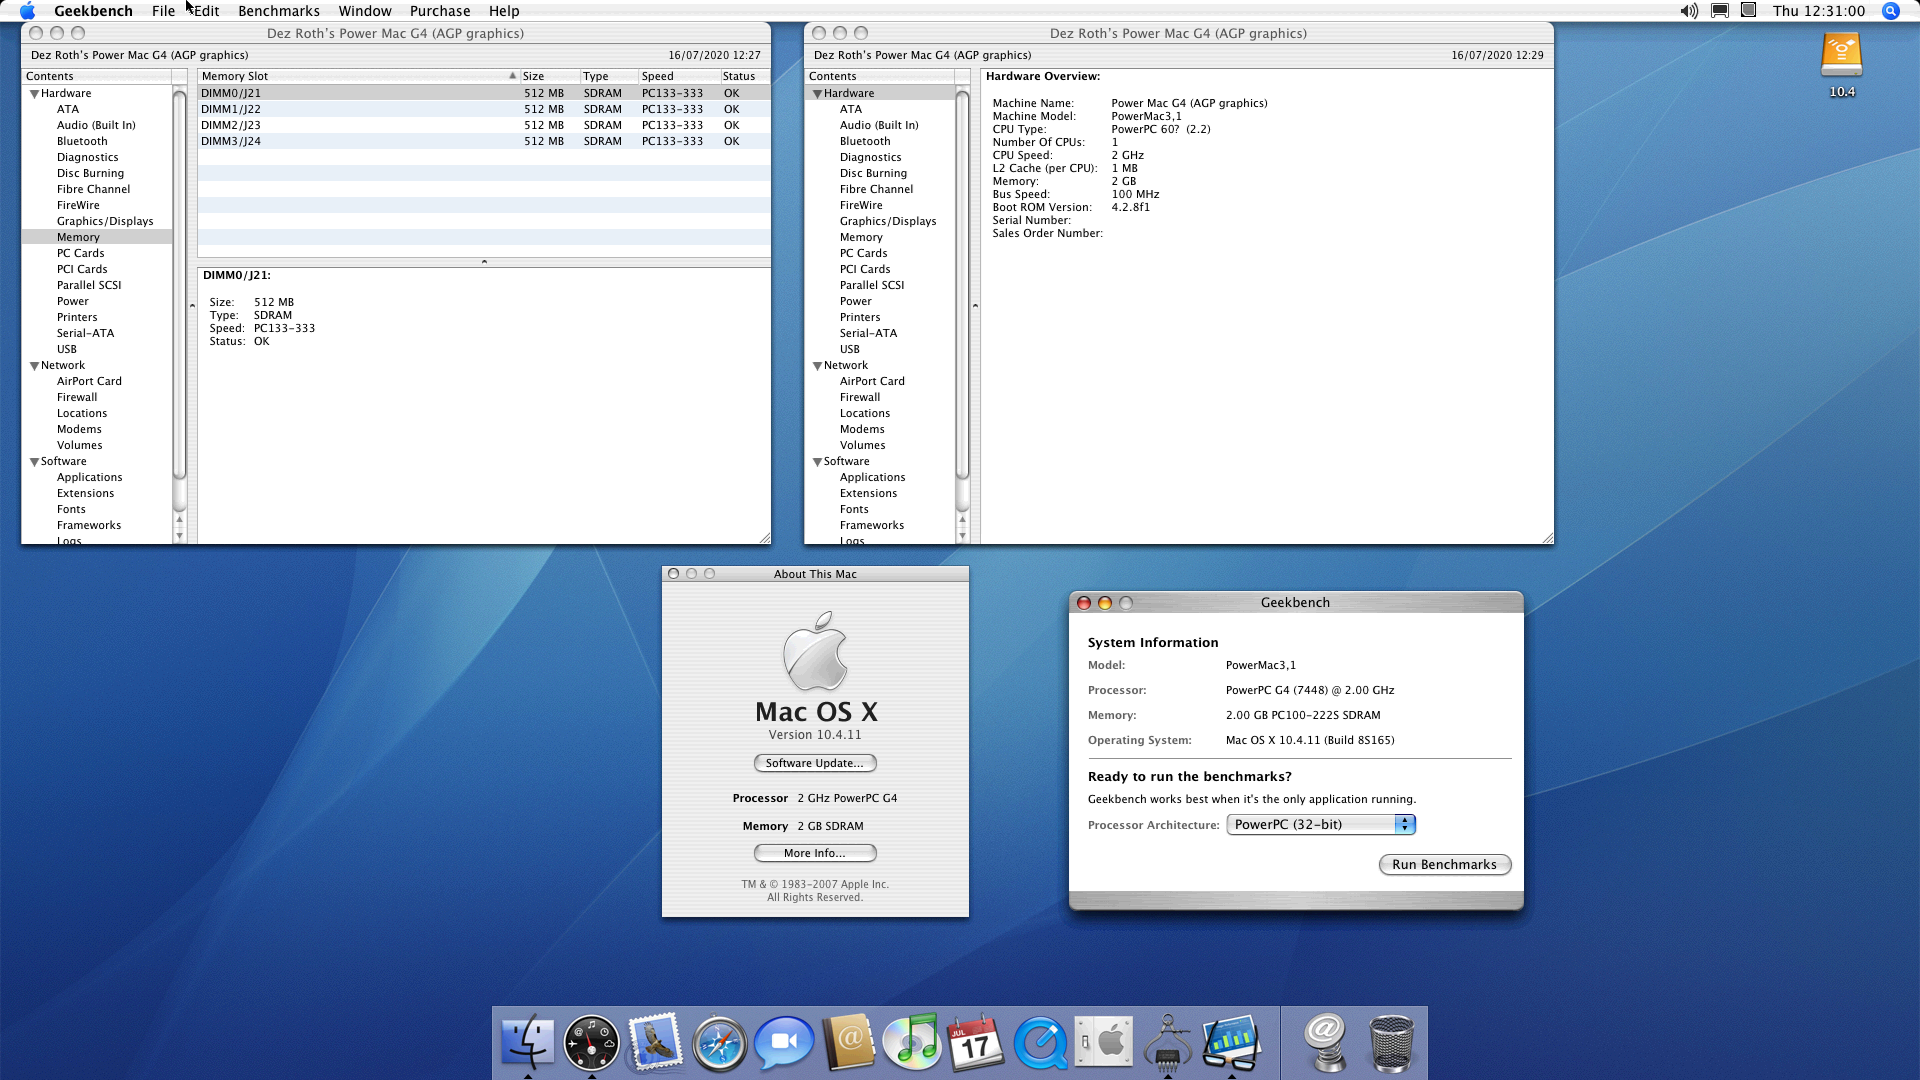Click right profiler sidebar scrollbar thumb
Screen dimensions: 1920x1080
[963, 286]
